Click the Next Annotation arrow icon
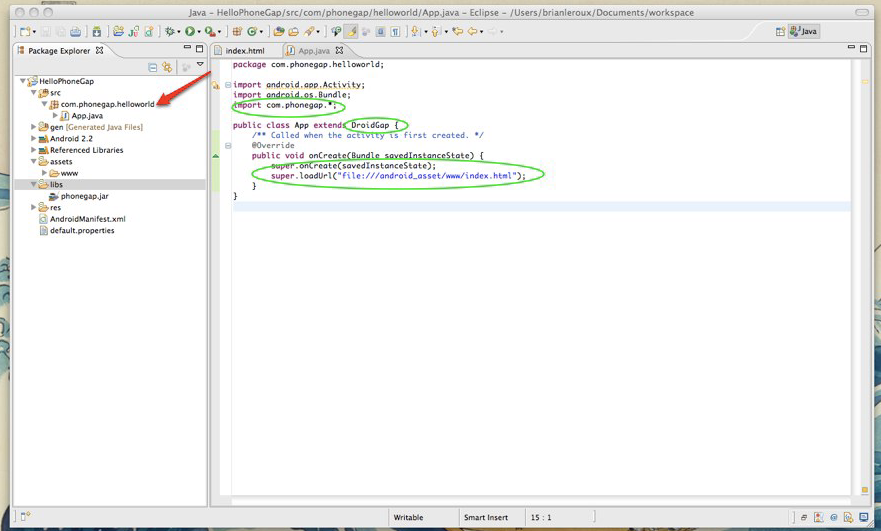Image resolution: width=881 pixels, height=531 pixels. coord(415,32)
